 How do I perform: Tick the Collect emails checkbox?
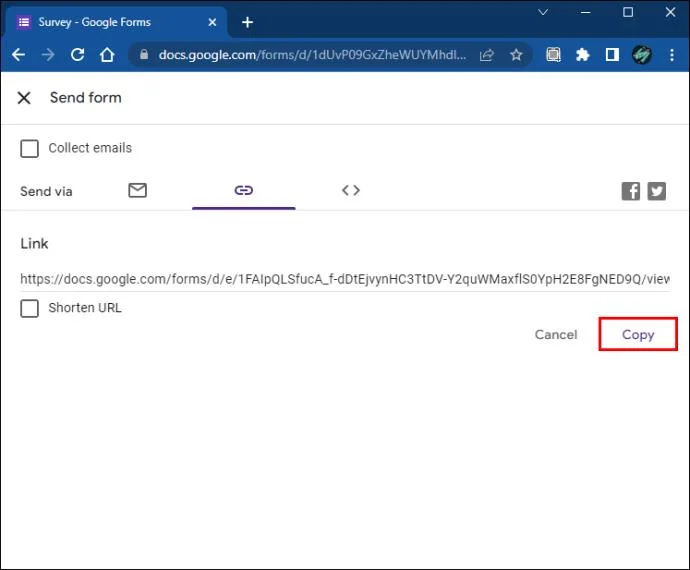click(x=29, y=148)
